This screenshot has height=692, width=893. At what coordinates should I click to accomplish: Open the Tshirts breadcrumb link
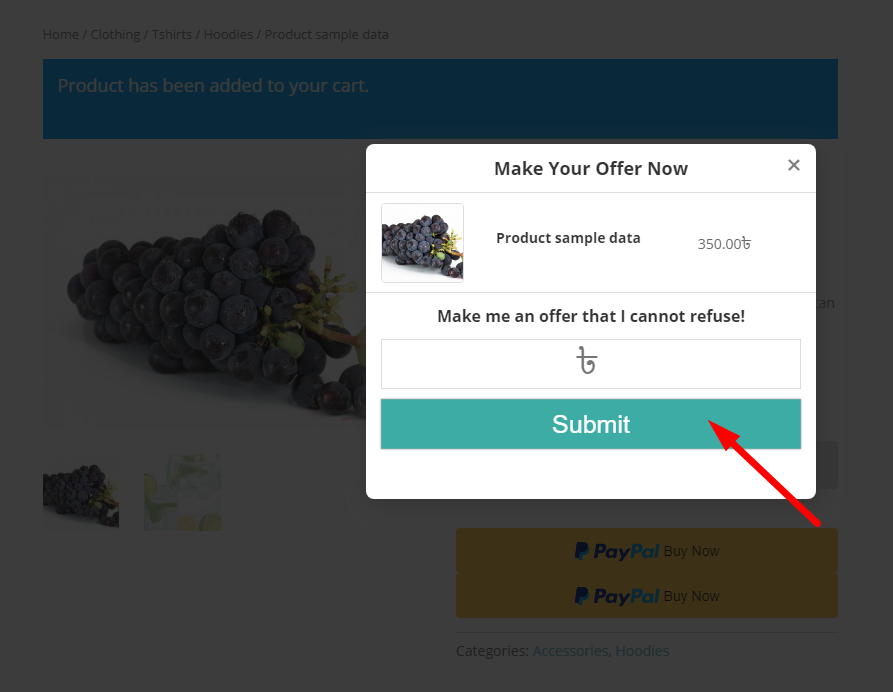click(171, 35)
